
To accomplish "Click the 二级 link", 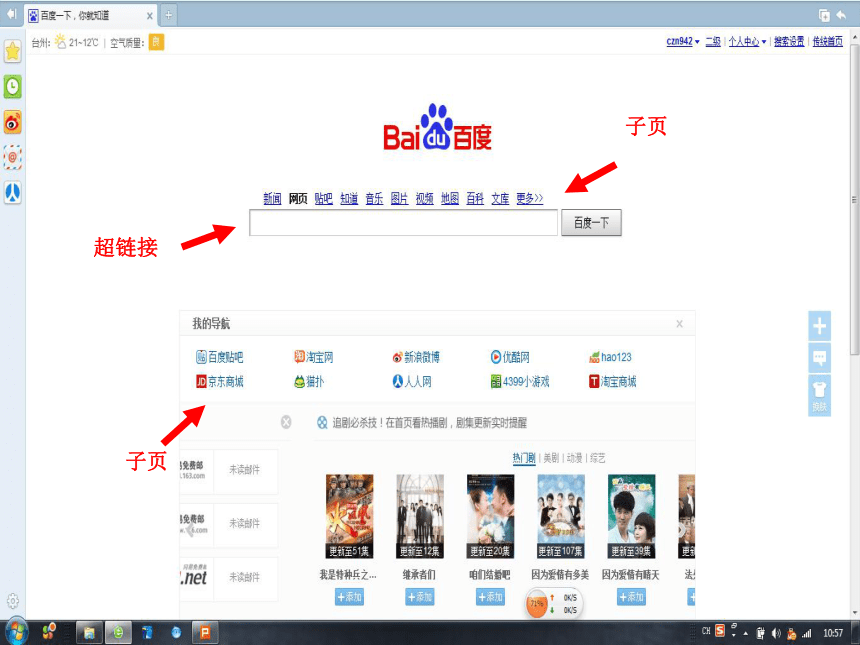I will [x=712, y=41].
